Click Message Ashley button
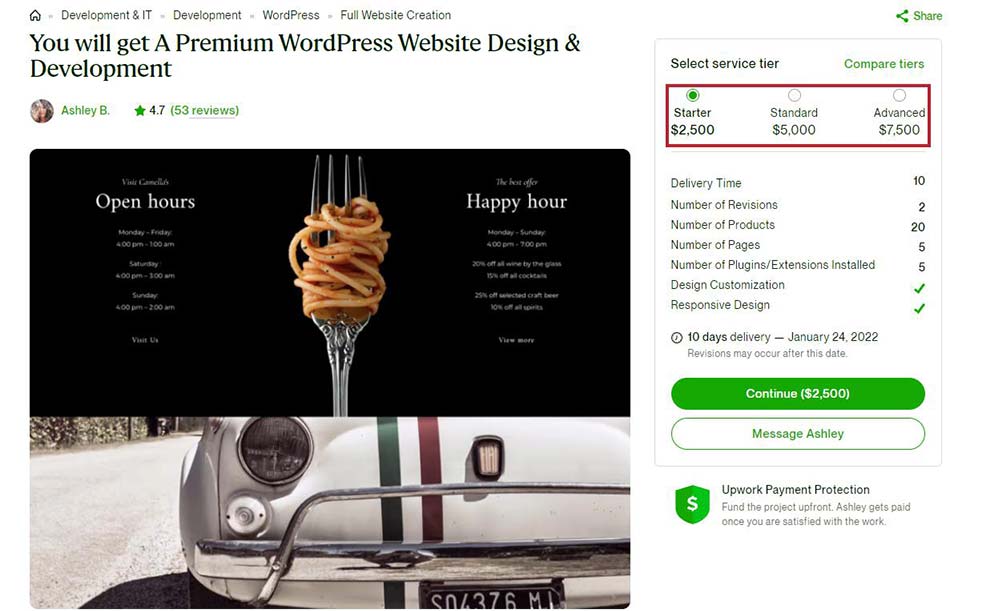 (798, 433)
